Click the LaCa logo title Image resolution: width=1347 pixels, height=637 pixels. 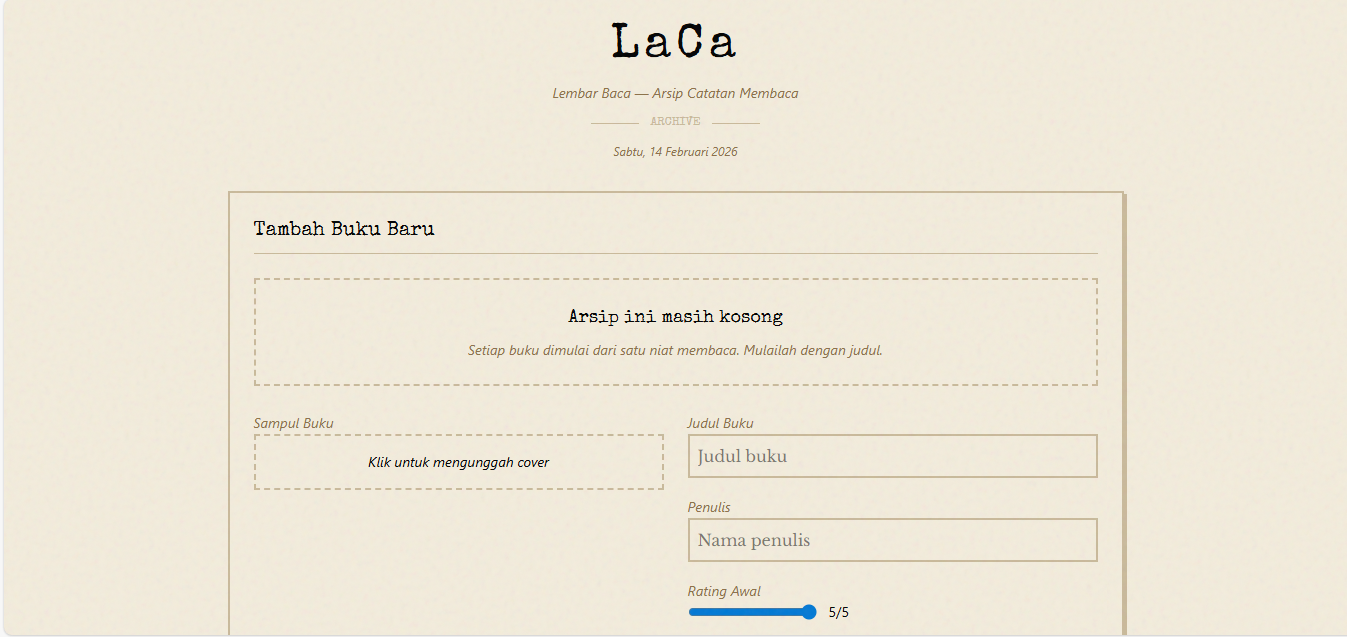(x=674, y=42)
